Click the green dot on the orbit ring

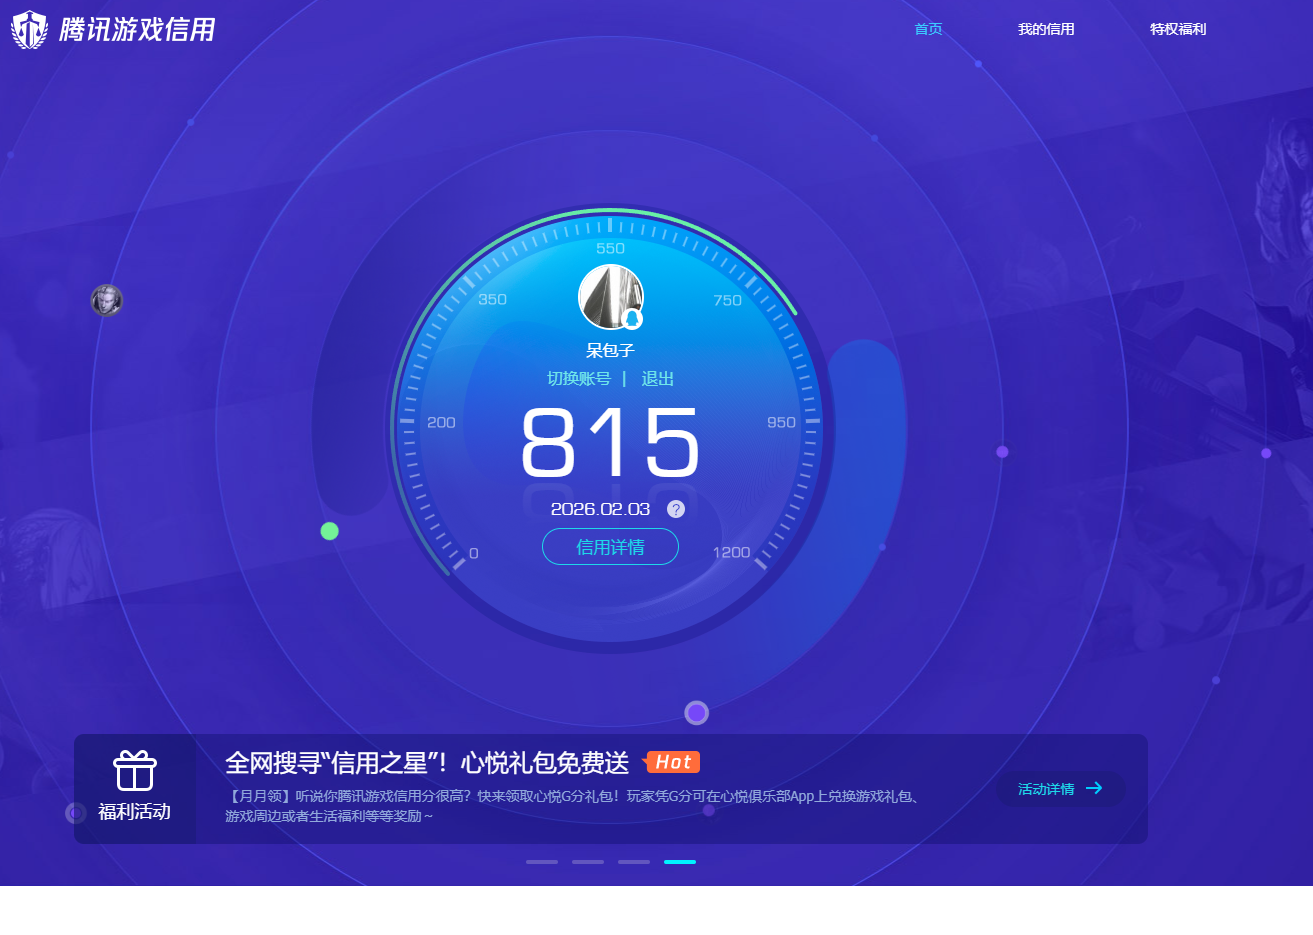click(x=329, y=531)
